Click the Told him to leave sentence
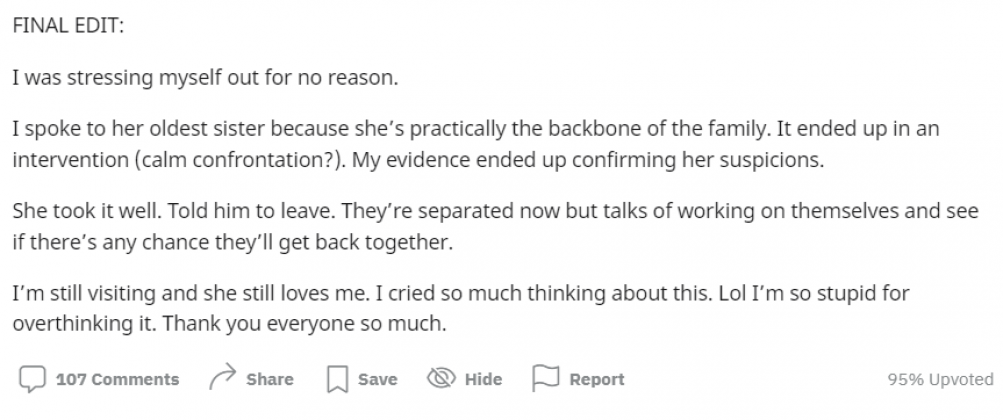 coord(251,211)
